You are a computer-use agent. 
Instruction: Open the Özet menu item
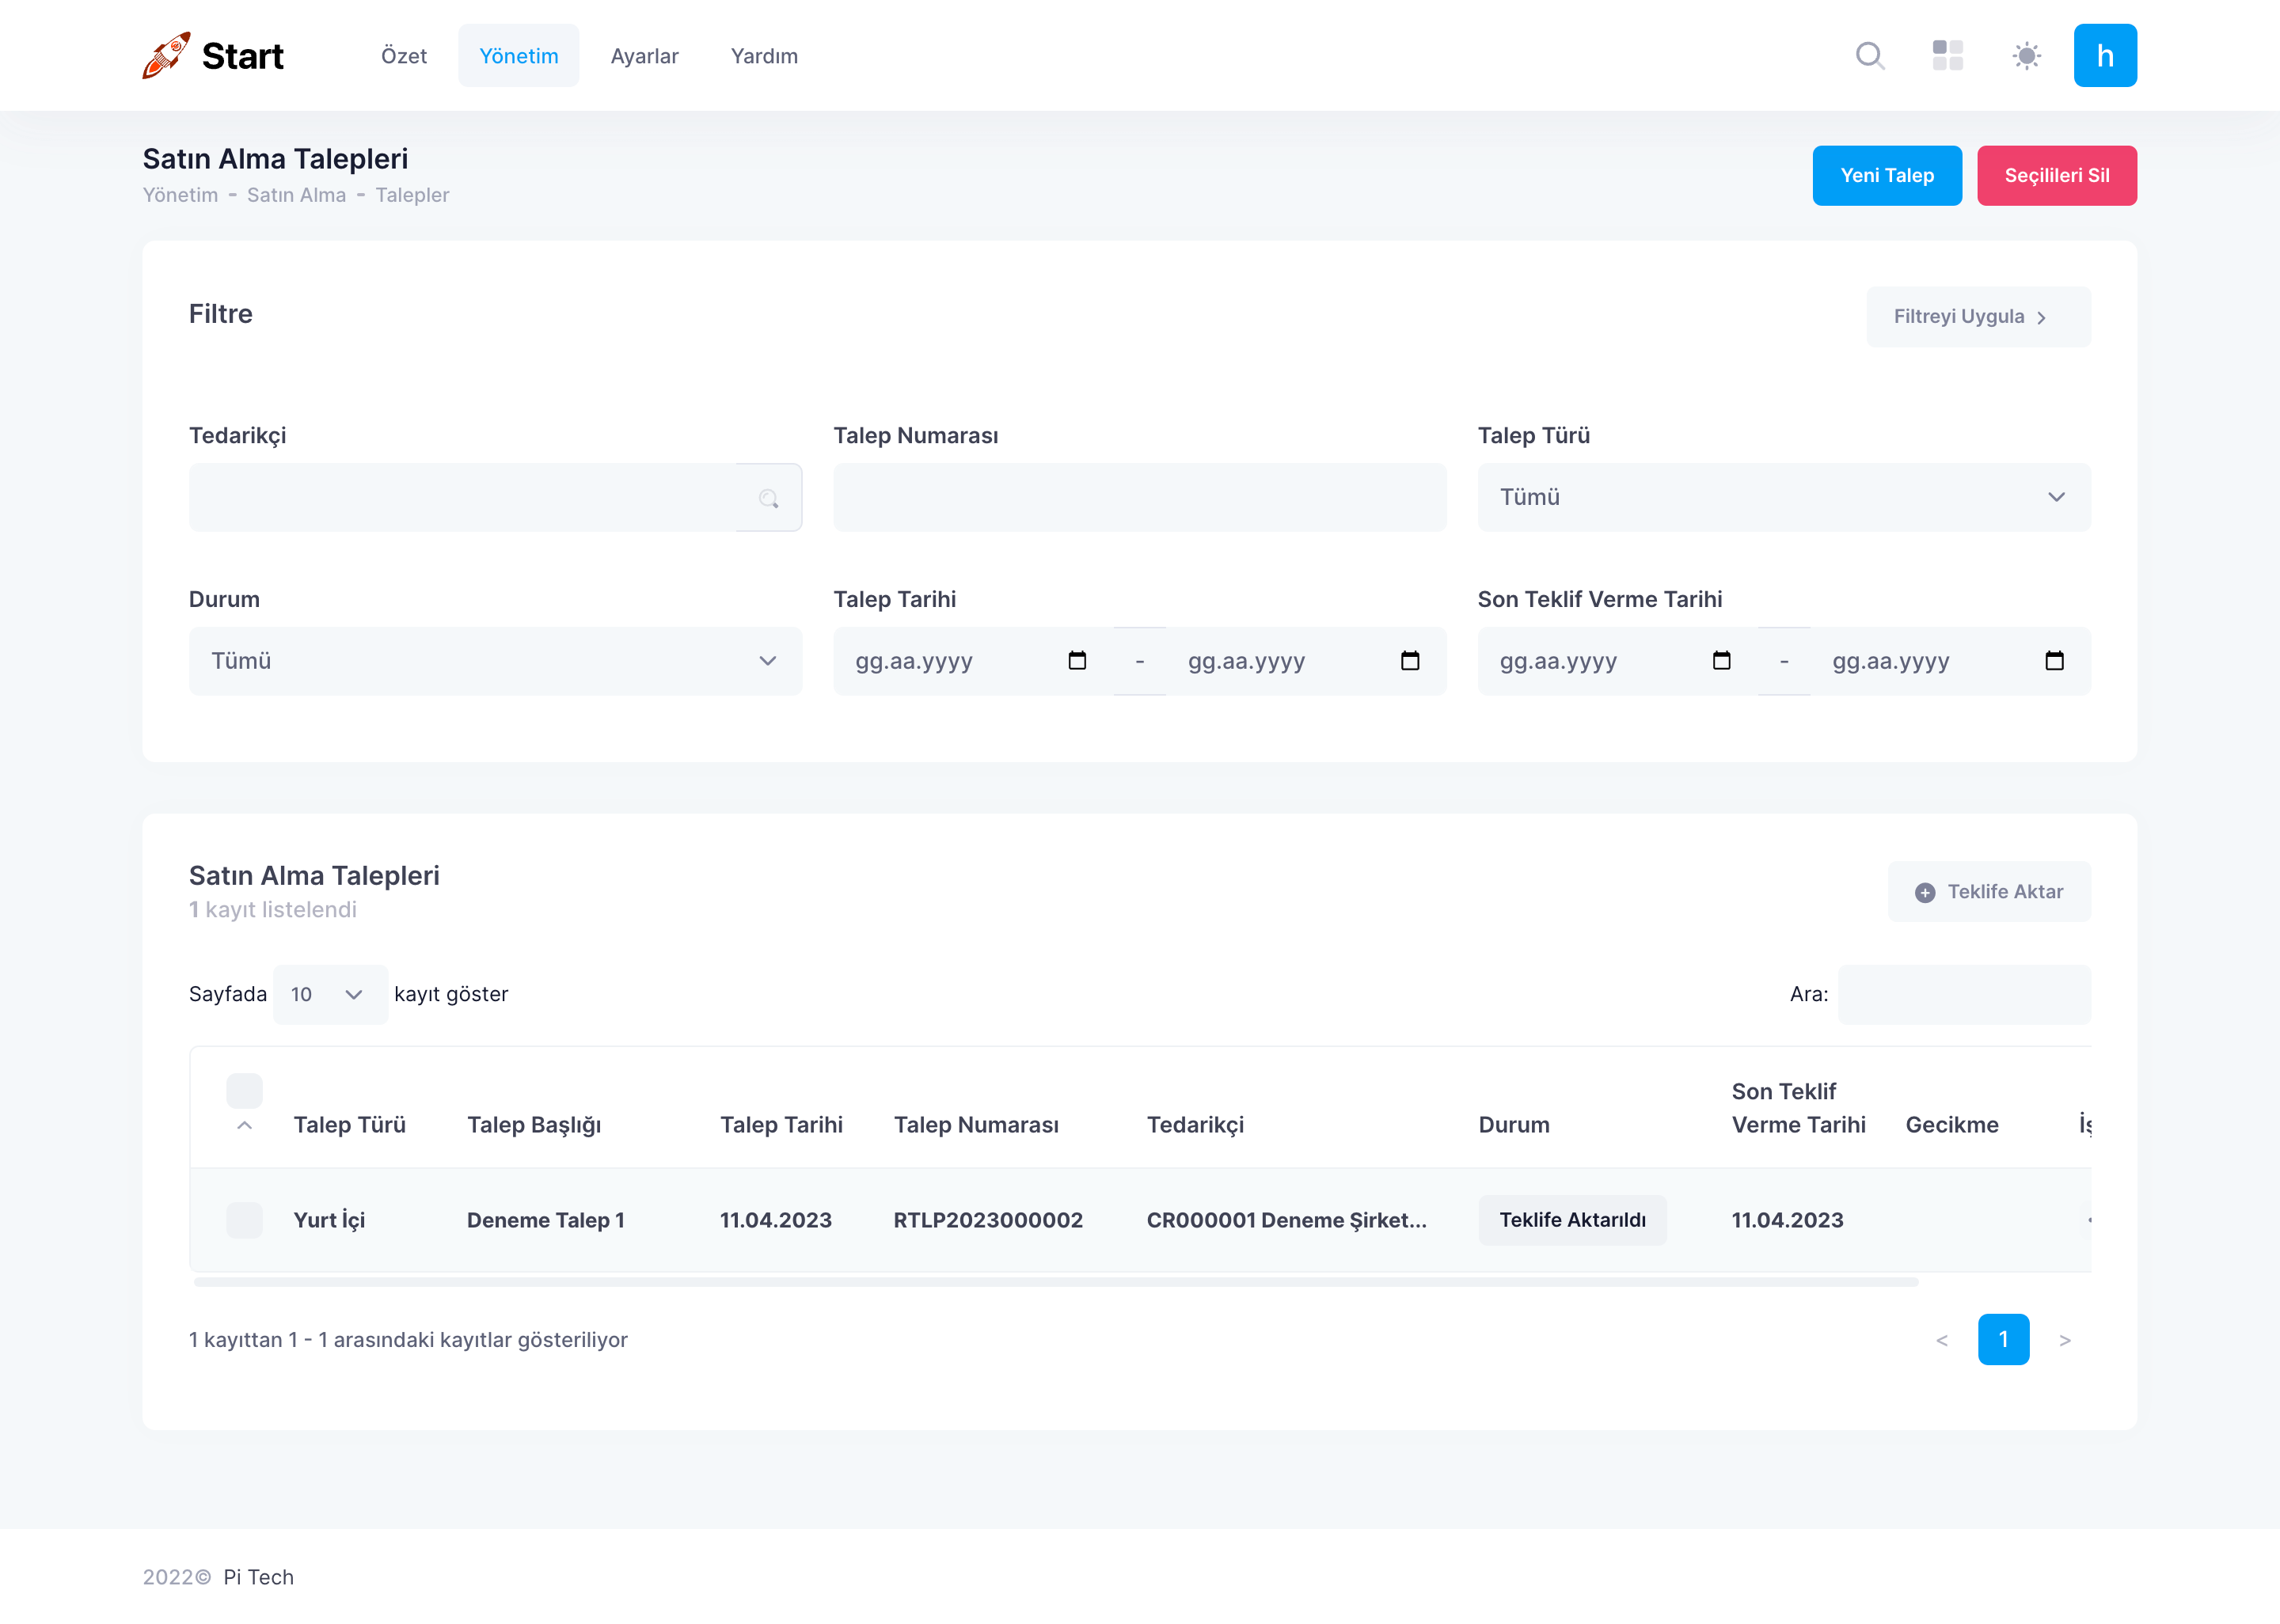coord(403,56)
